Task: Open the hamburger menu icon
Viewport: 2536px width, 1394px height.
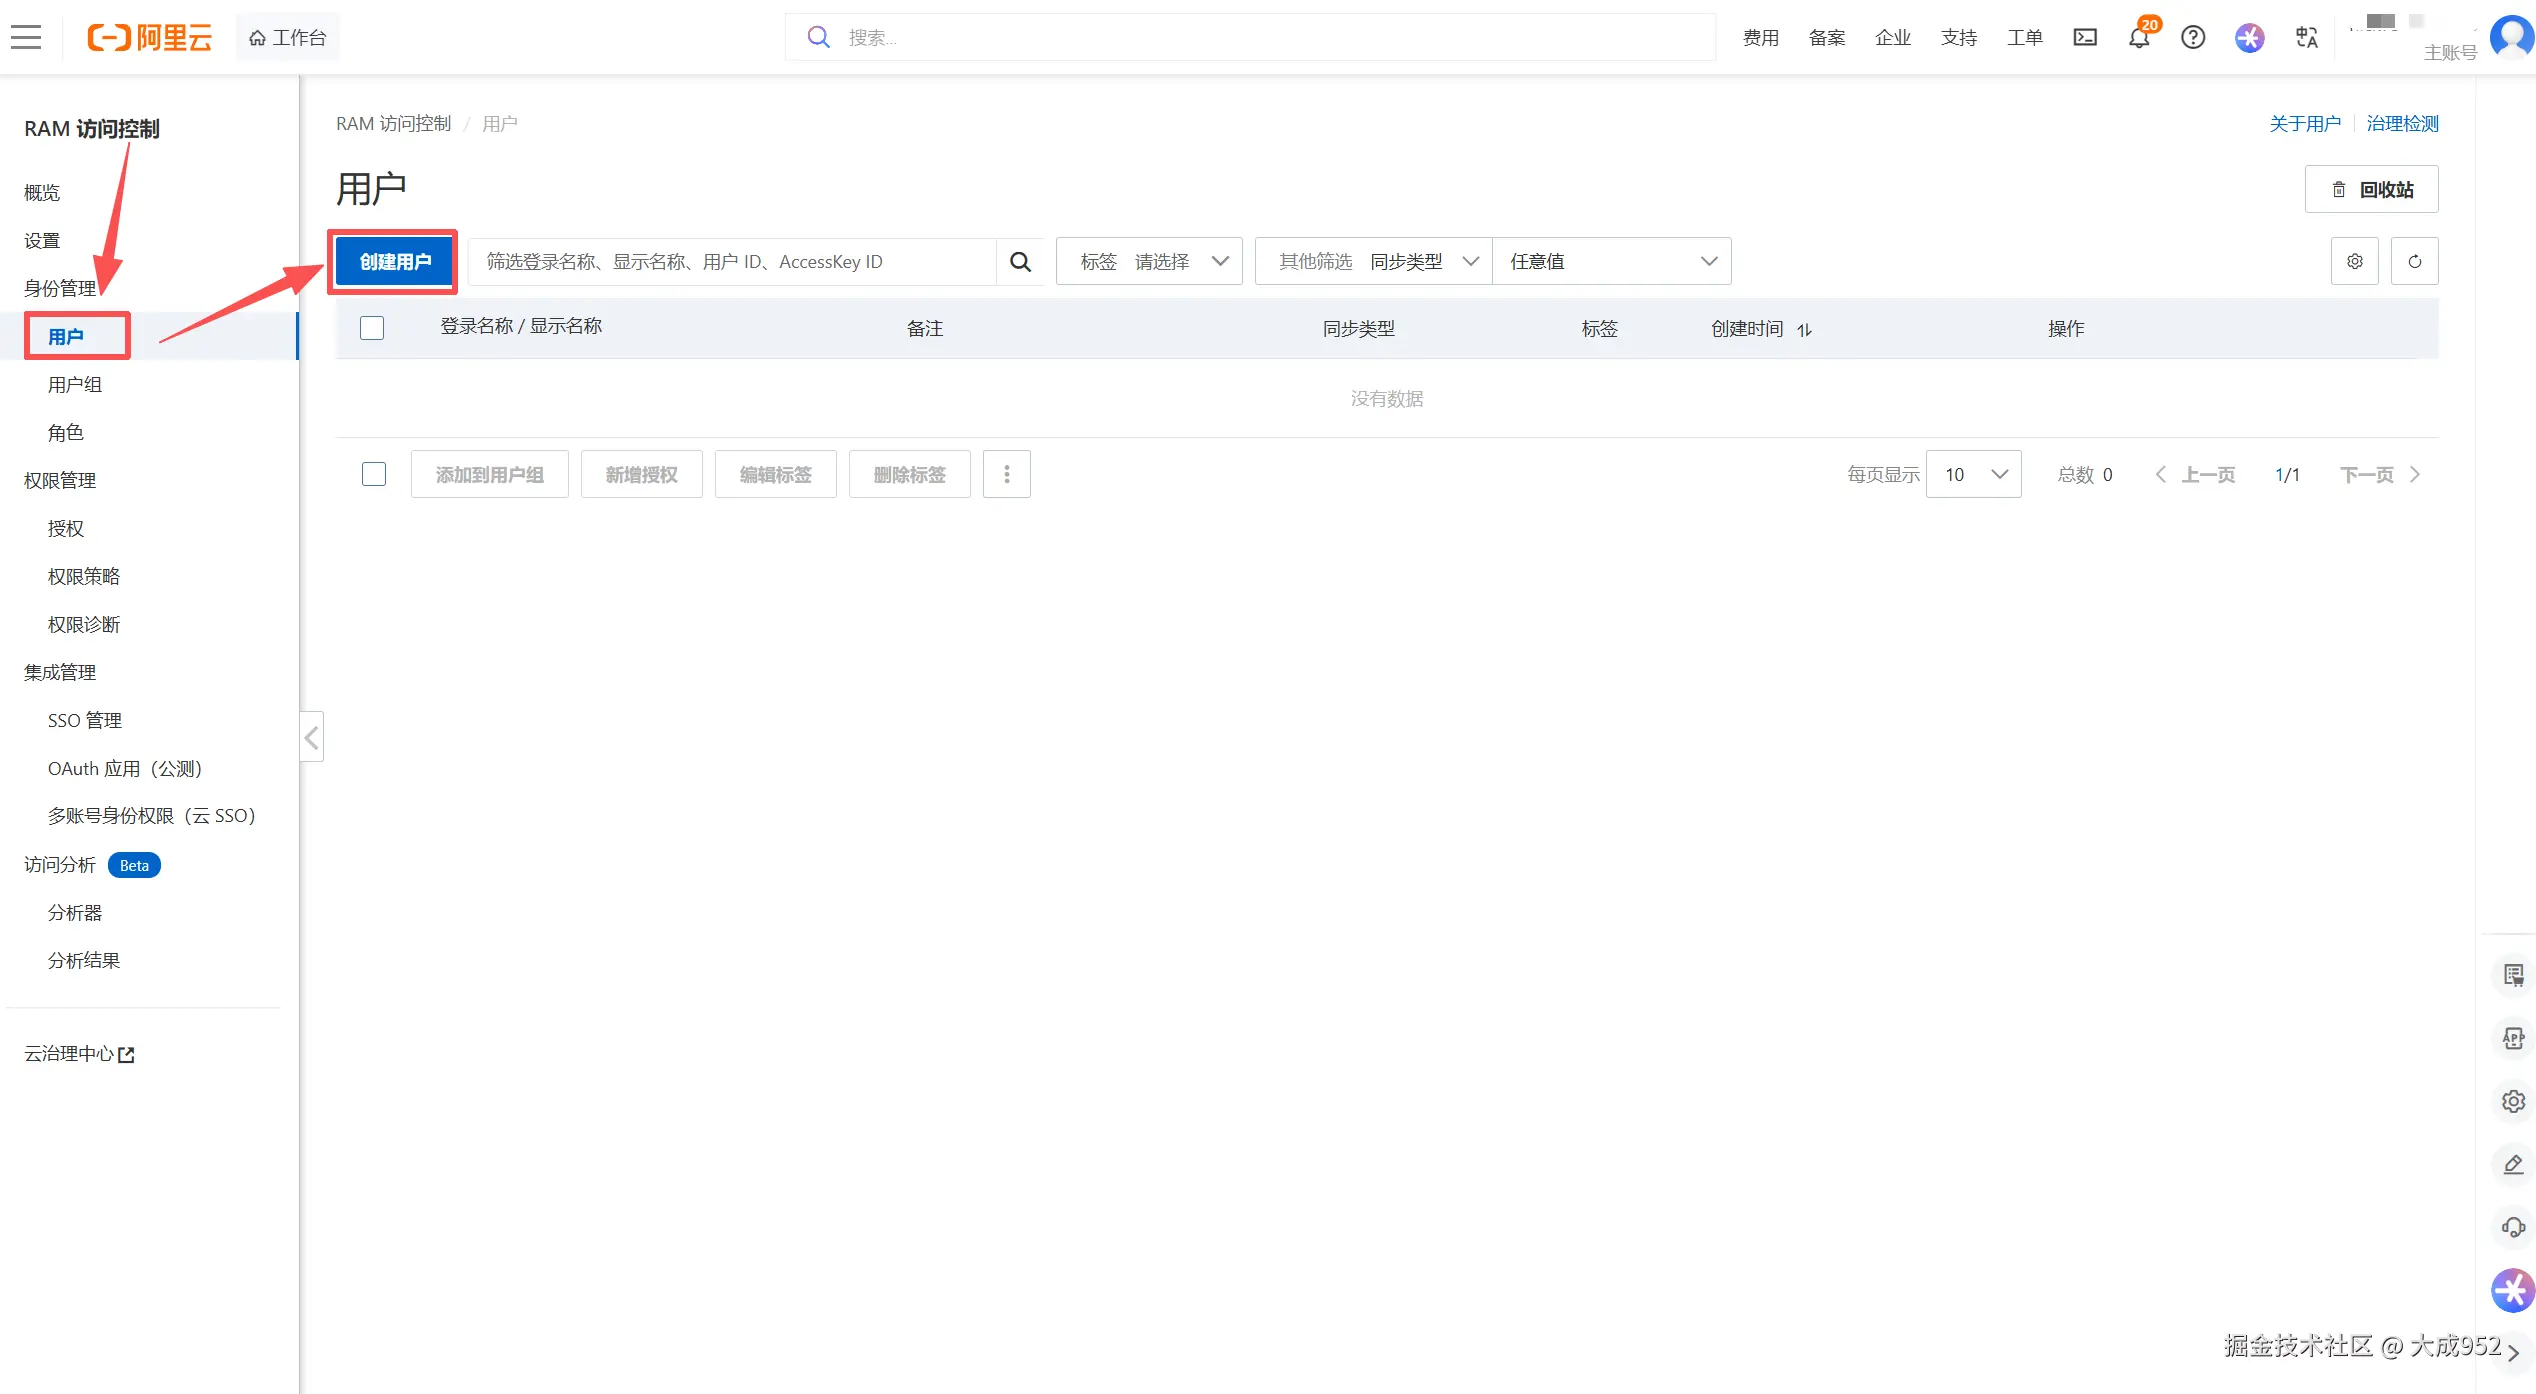Action: 26,38
